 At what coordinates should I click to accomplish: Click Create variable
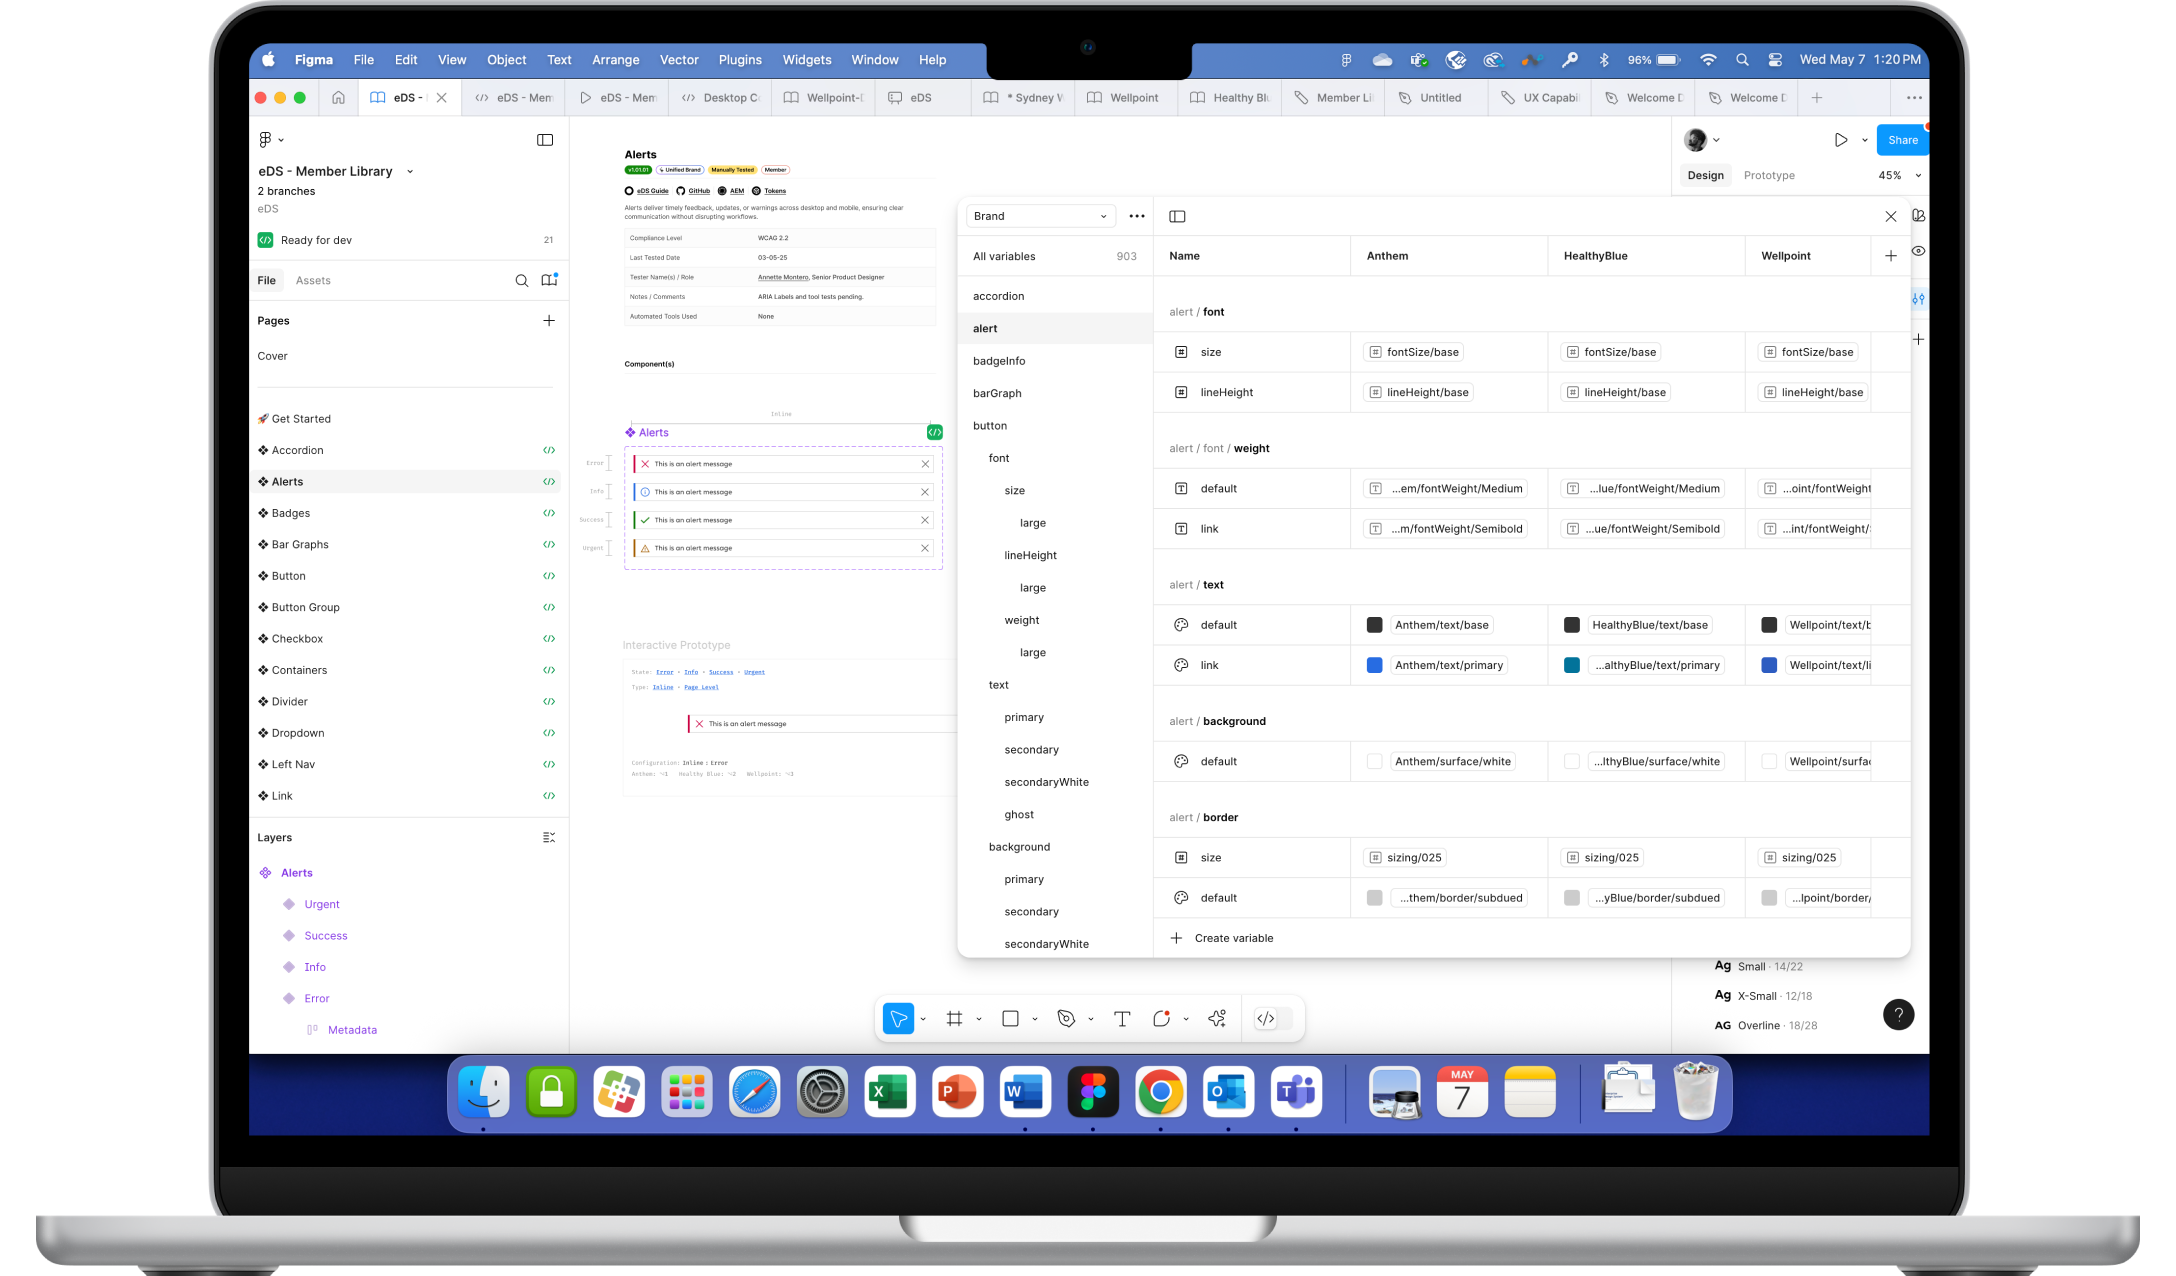[1222, 938]
